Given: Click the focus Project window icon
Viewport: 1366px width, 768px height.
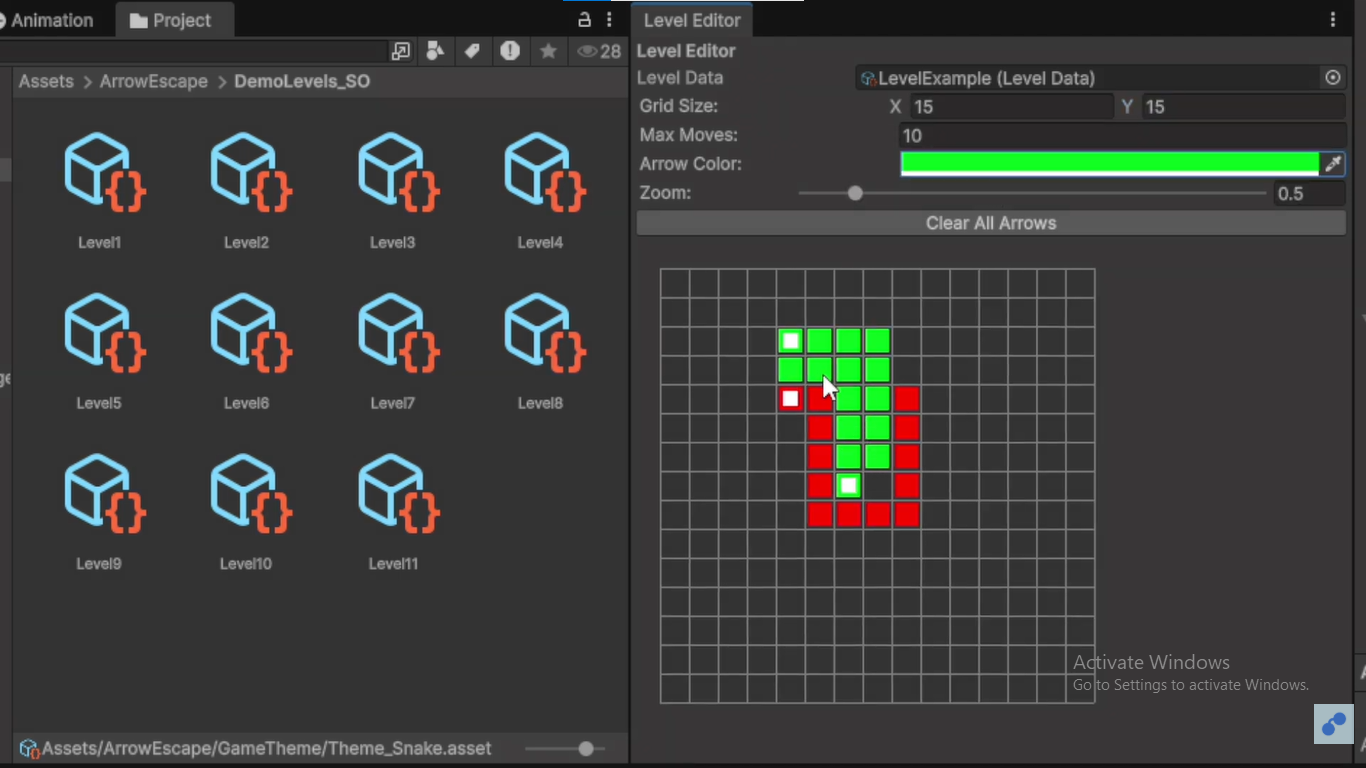Looking at the screenshot, I should click(x=401, y=51).
